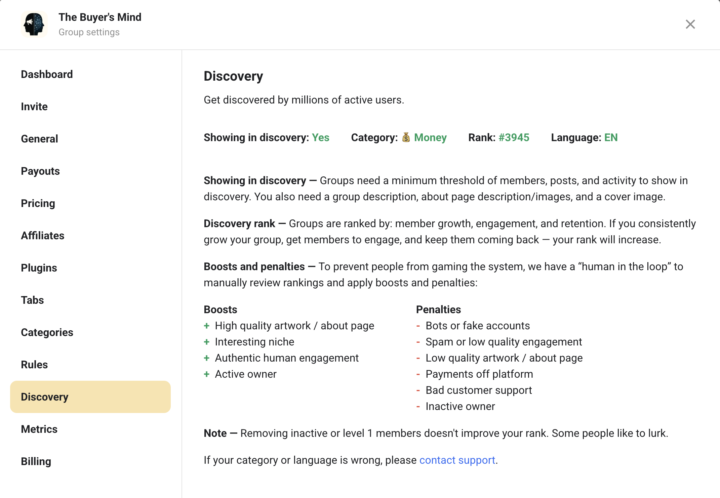The image size is (720, 498).
Task: Go to the Rules section
Action: coord(34,365)
